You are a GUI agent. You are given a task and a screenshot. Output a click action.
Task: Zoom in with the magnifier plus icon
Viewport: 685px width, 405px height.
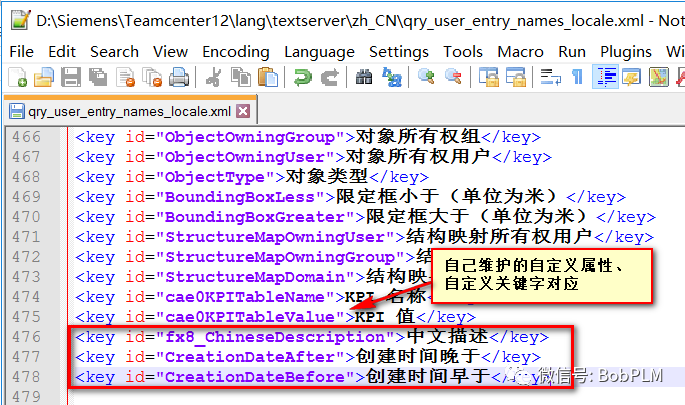(426, 77)
